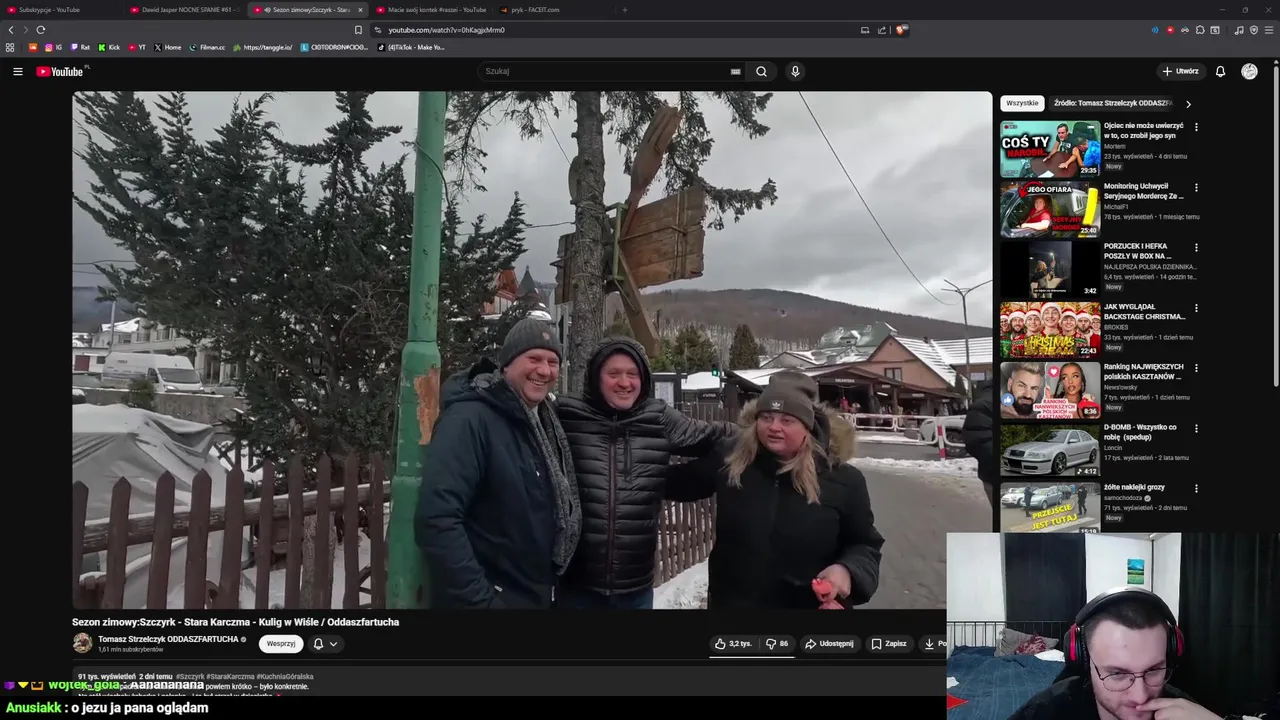Click the 1,61 mln subskrybentów text
The width and height of the screenshot is (1280, 720).
pyautogui.click(x=130, y=650)
